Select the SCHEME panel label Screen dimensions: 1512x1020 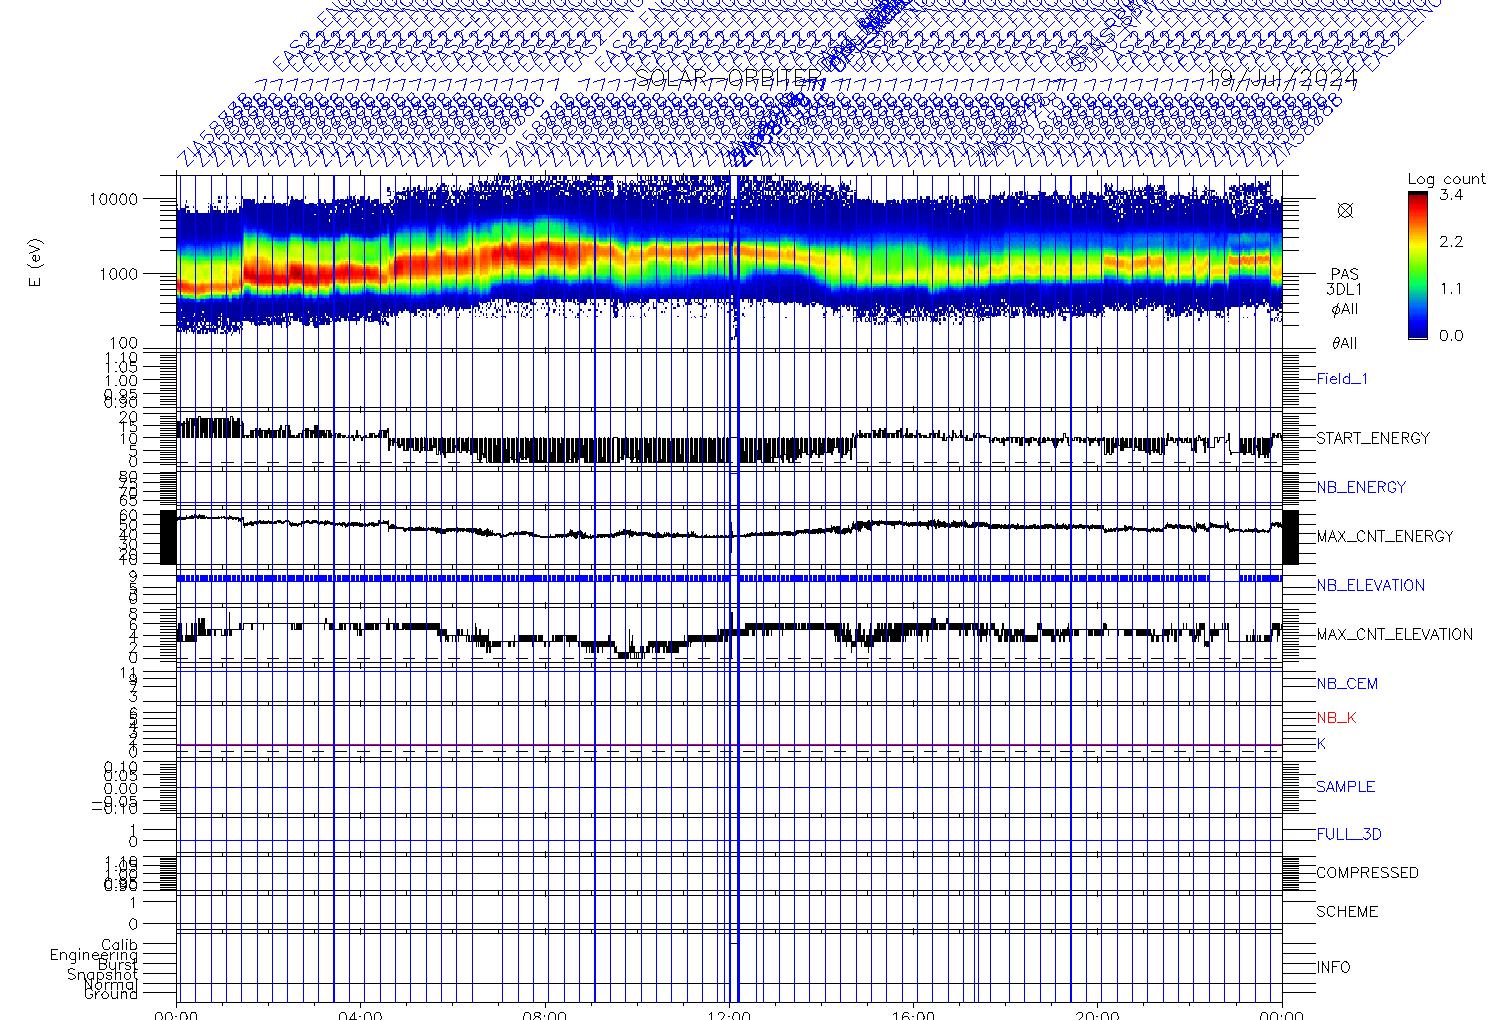click(x=1345, y=912)
